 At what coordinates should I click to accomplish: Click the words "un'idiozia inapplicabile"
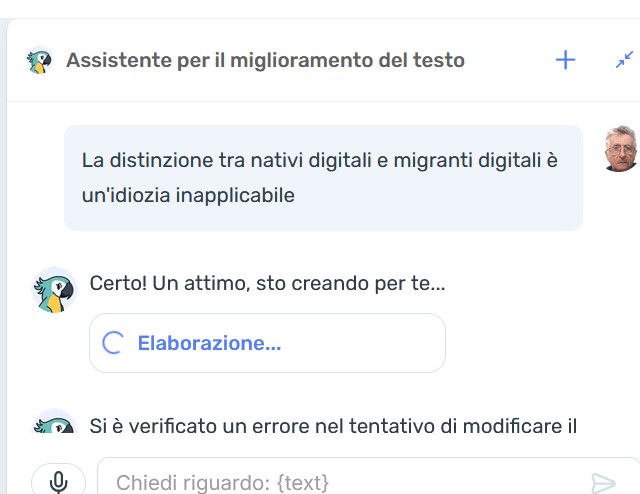tap(188, 195)
